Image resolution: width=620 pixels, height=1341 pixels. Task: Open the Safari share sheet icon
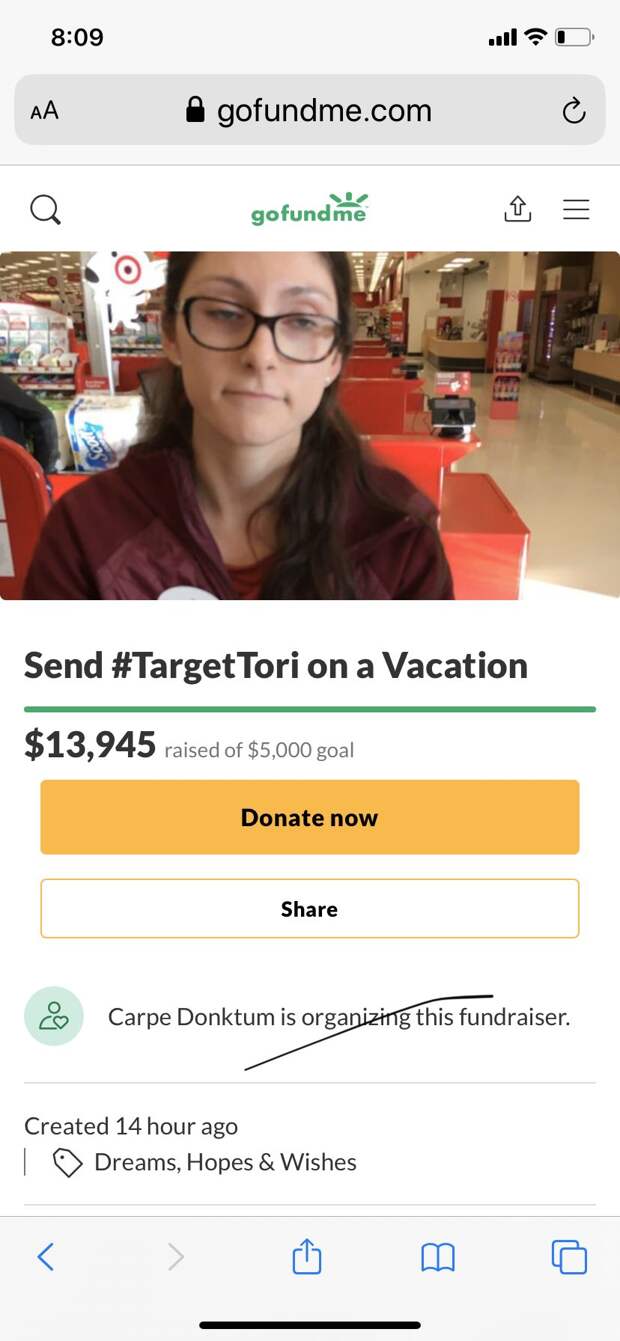point(307,1256)
